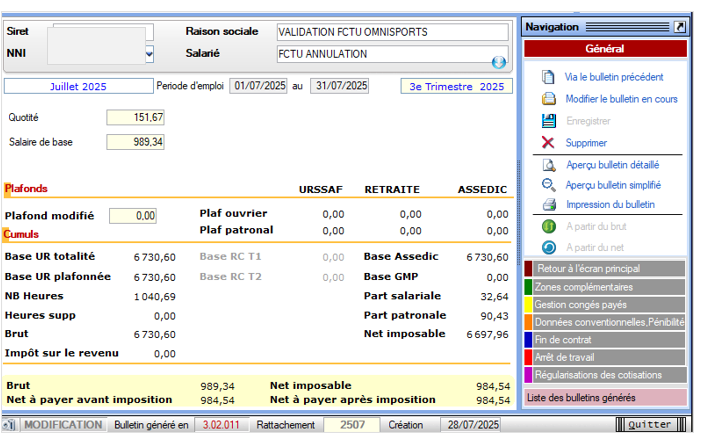Click the red X Supprimer icon
Screen dimensions: 706x441
point(548,142)
